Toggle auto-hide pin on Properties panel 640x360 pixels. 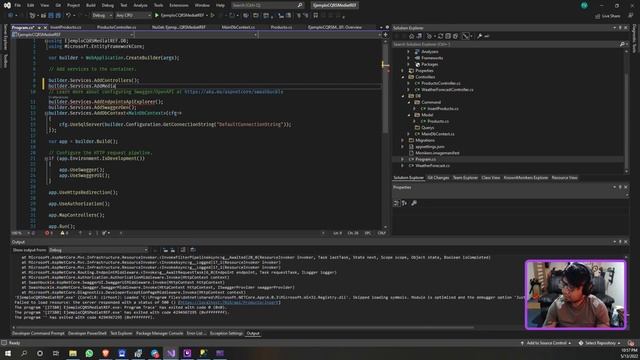(620, 187)
